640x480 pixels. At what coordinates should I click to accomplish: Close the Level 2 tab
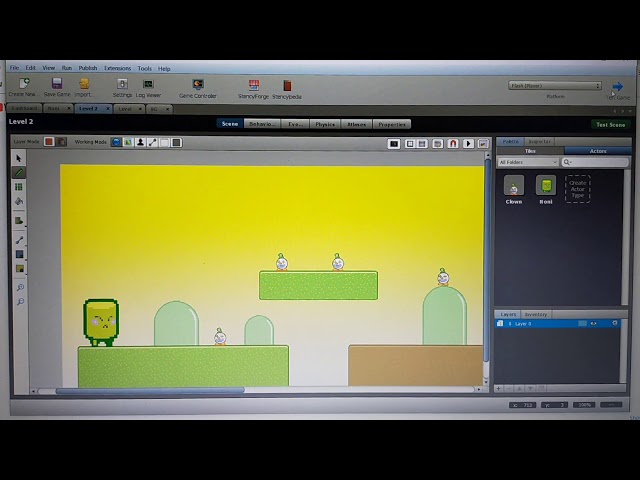tap(108, 109)
